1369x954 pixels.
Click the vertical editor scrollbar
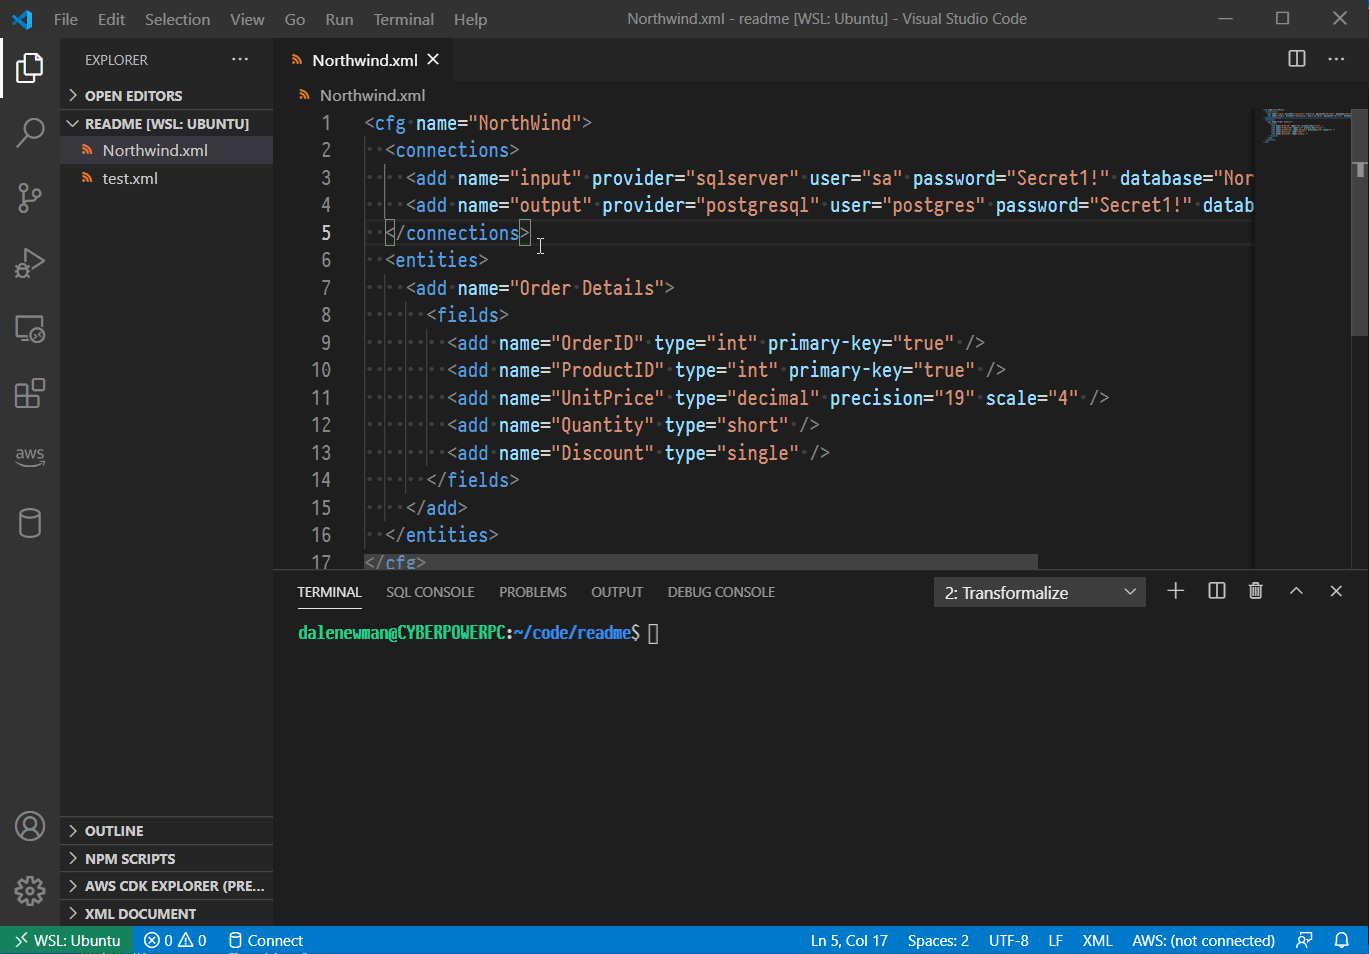(x=1360, y=222)
